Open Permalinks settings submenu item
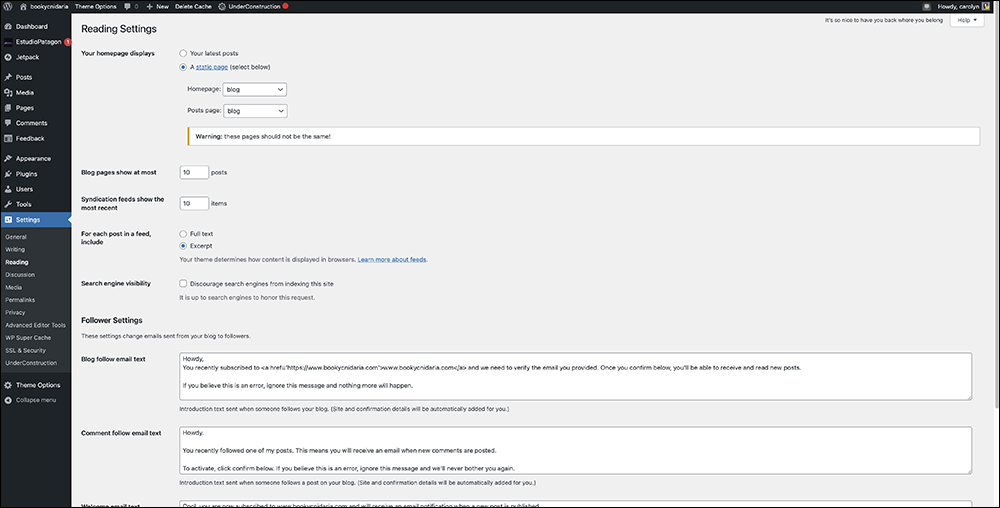The image size is (1000, 508). 20,299
